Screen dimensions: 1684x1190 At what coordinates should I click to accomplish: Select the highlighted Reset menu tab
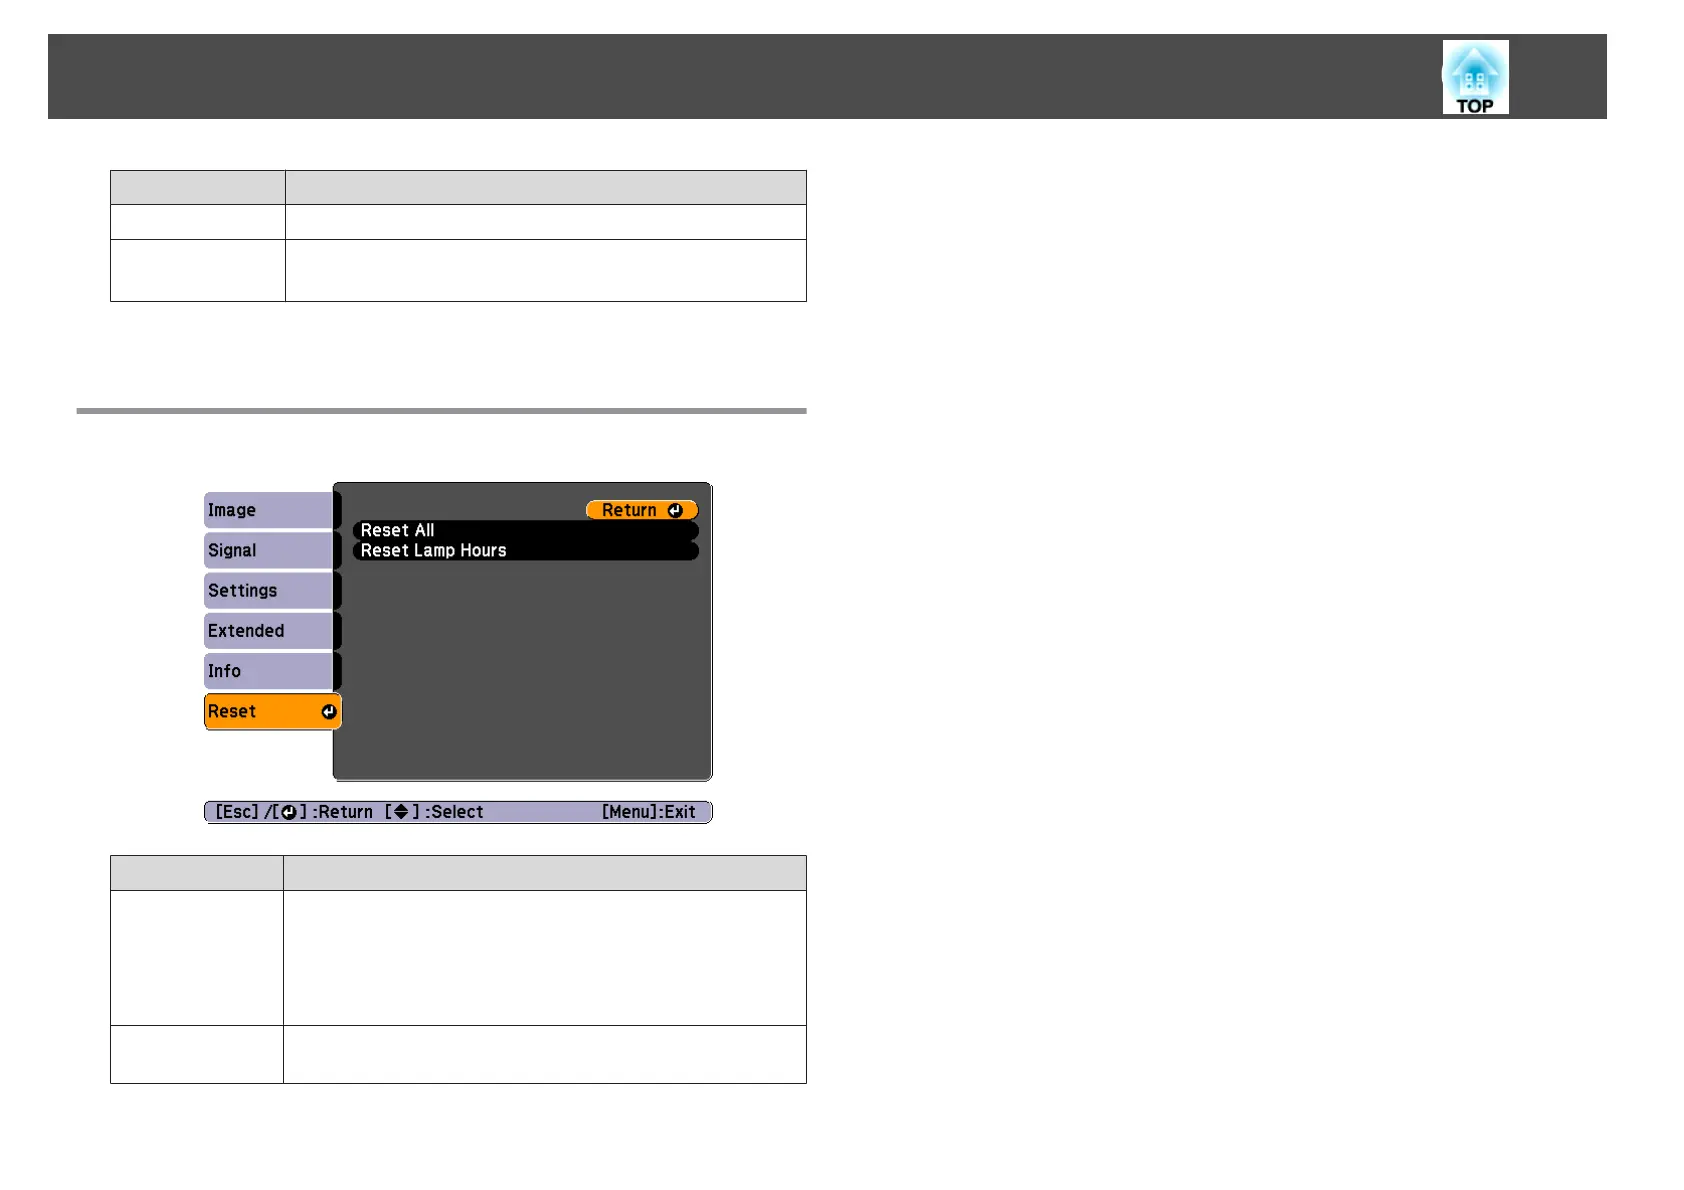[x=273, y=711]
